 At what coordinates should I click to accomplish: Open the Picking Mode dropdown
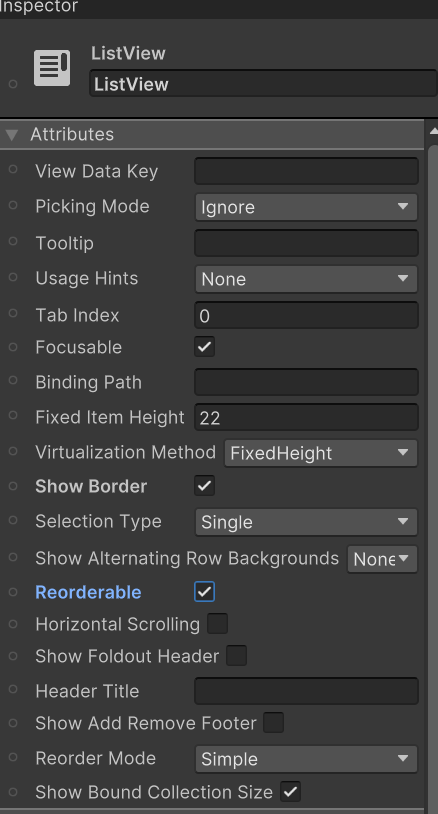pos(306,207)
